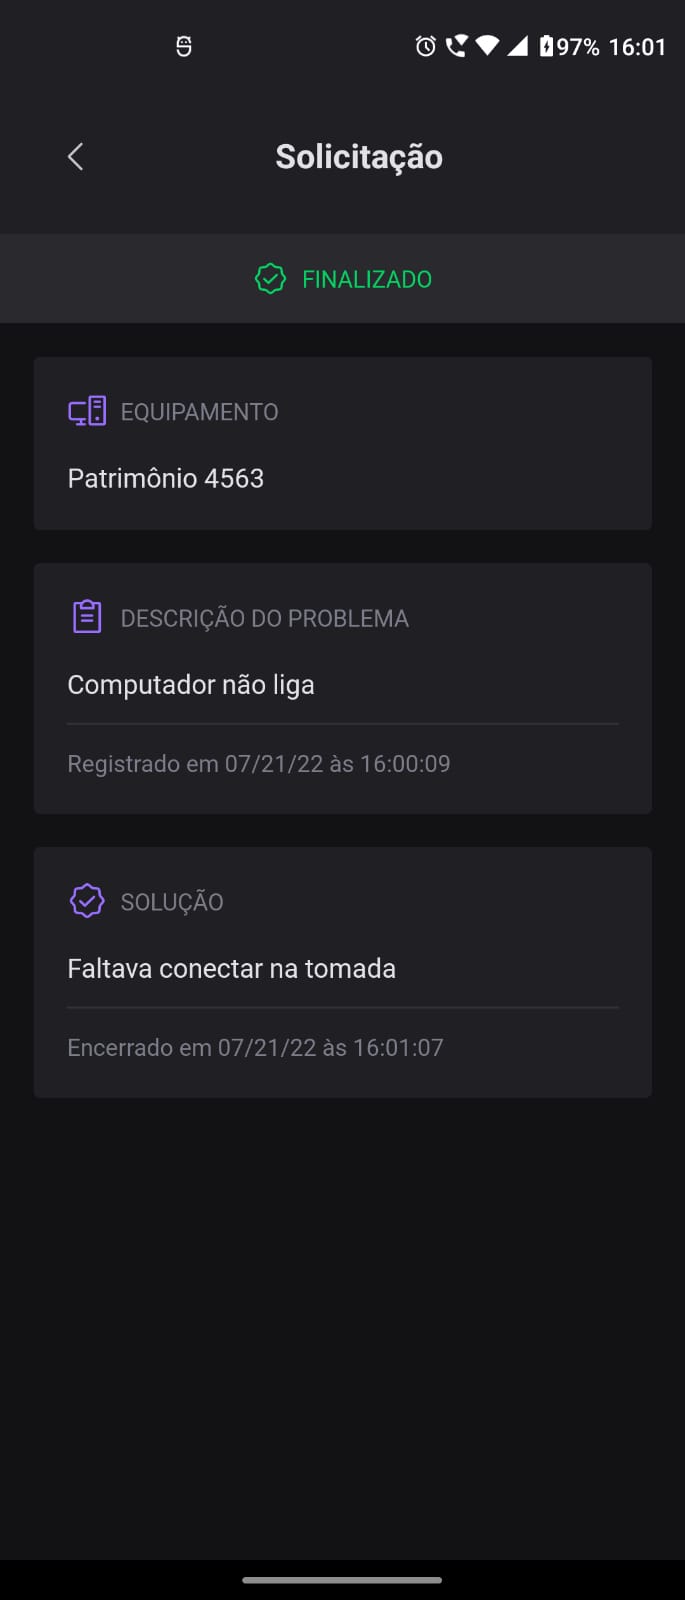
Task: Tap the gesture navigation bar at bottom
Action: [x=342, y=1581]
